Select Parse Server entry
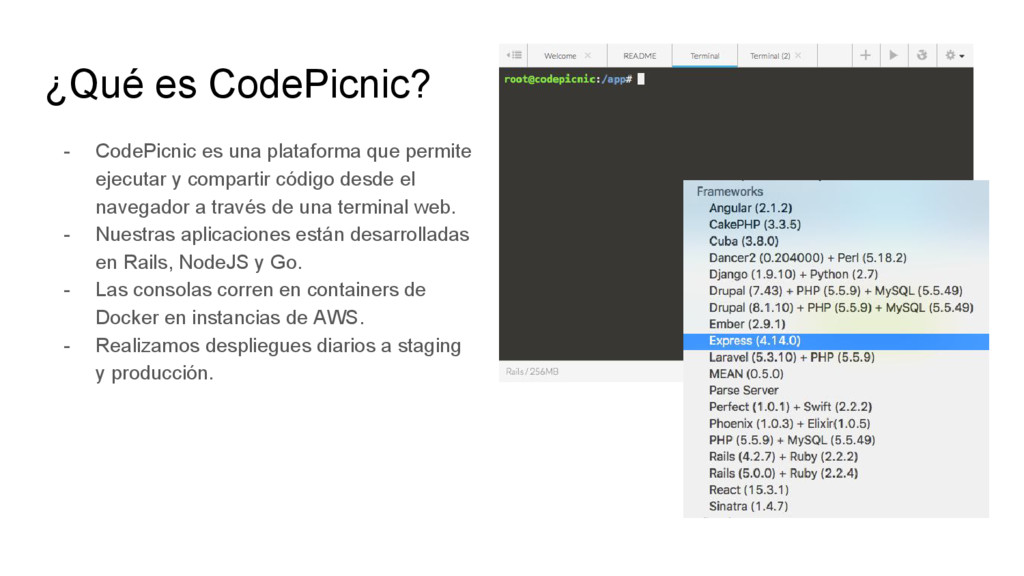Viewport: 1024px width, 576px height. click(743, 391)
